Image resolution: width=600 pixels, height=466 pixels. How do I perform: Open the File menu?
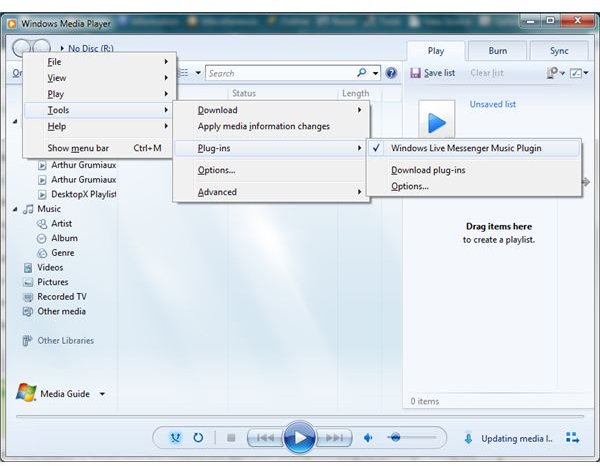pyautogui.click(x=100, y=62)
